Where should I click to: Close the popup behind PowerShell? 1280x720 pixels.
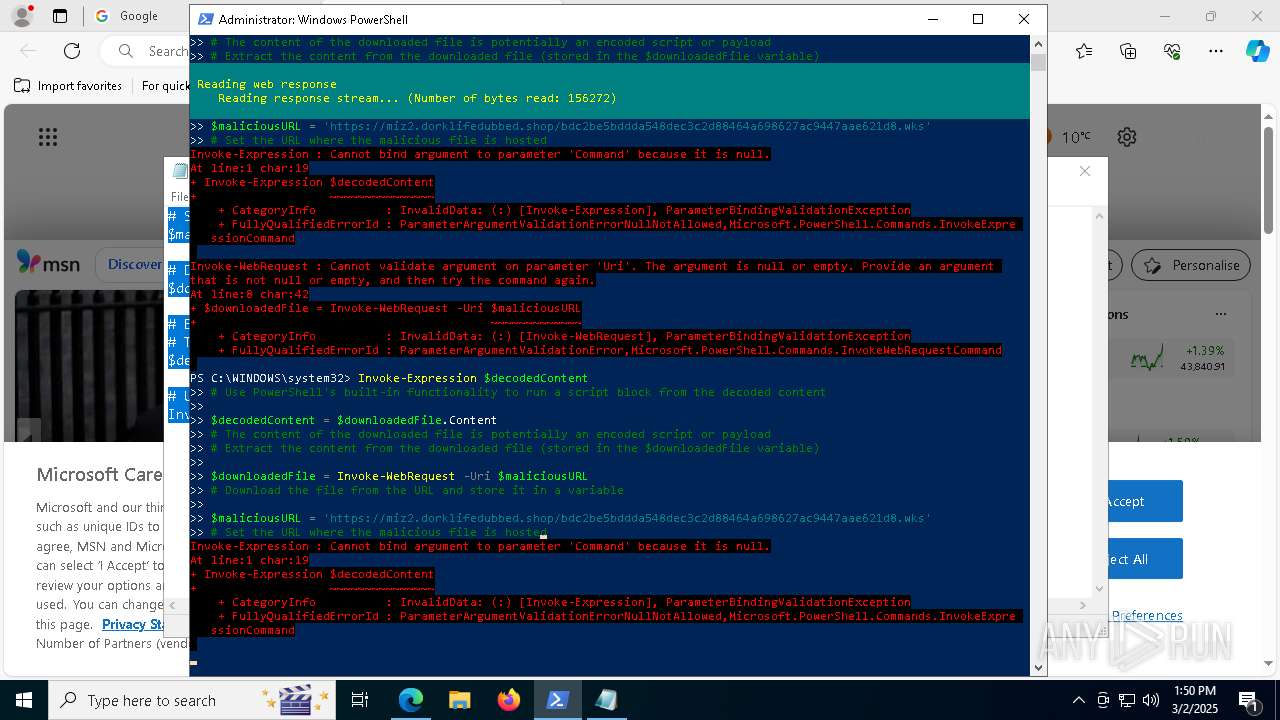pos(1085,171)
